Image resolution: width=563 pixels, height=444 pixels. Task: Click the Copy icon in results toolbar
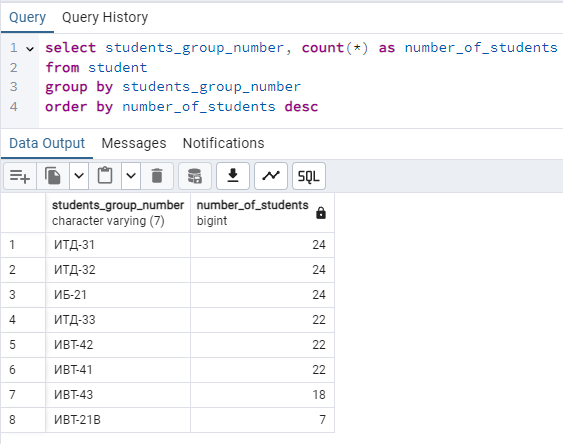click(53, 176)
